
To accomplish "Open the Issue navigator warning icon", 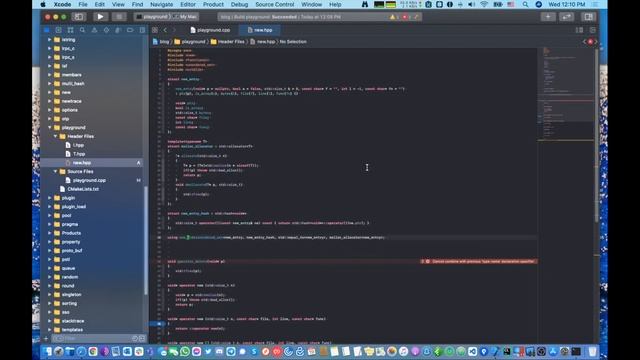I will 94,30.
